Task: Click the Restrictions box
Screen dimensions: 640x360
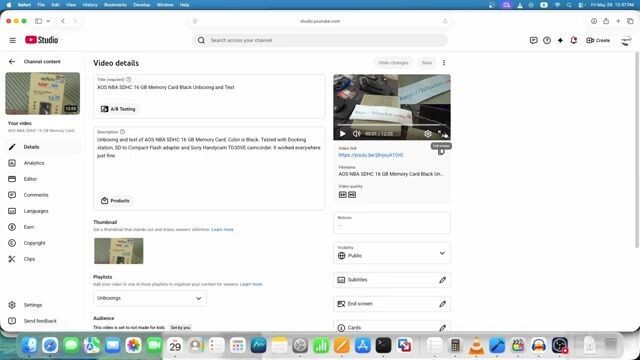Action: (x=392, y=223)
